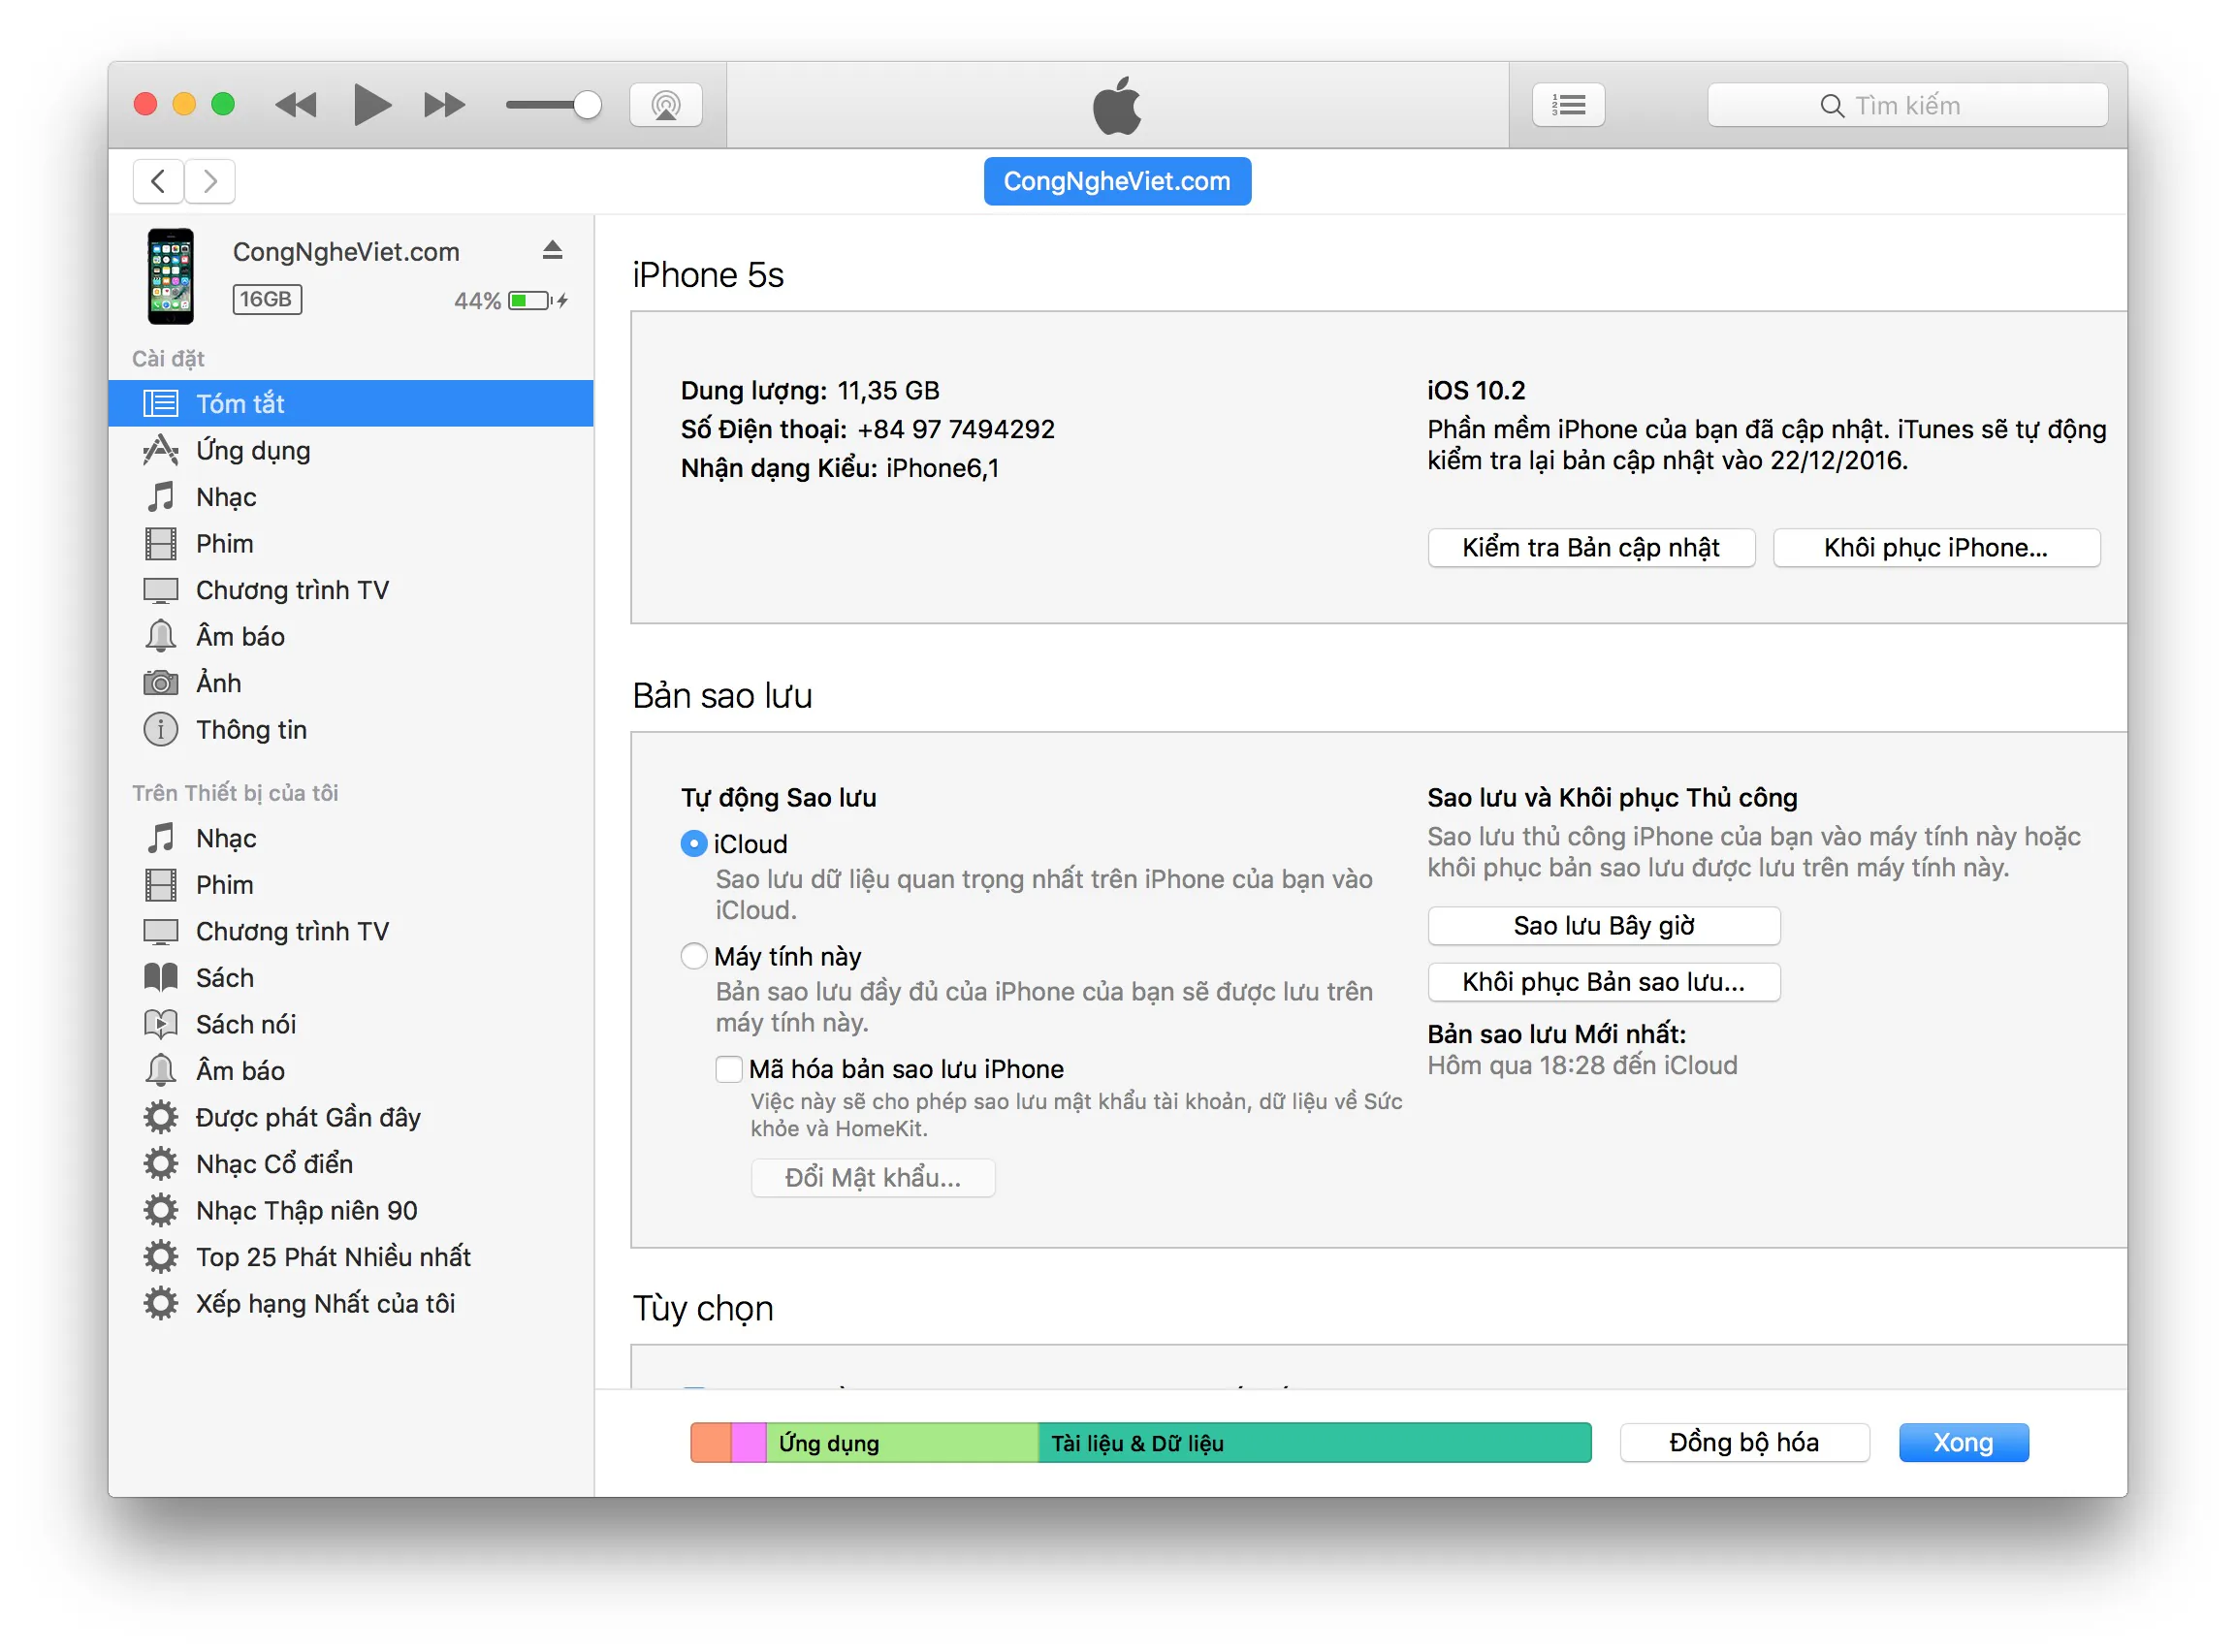Click Khôi phục iPhone... button
Viewport: 2236px width, 1652px height.
click(1936, 548)
